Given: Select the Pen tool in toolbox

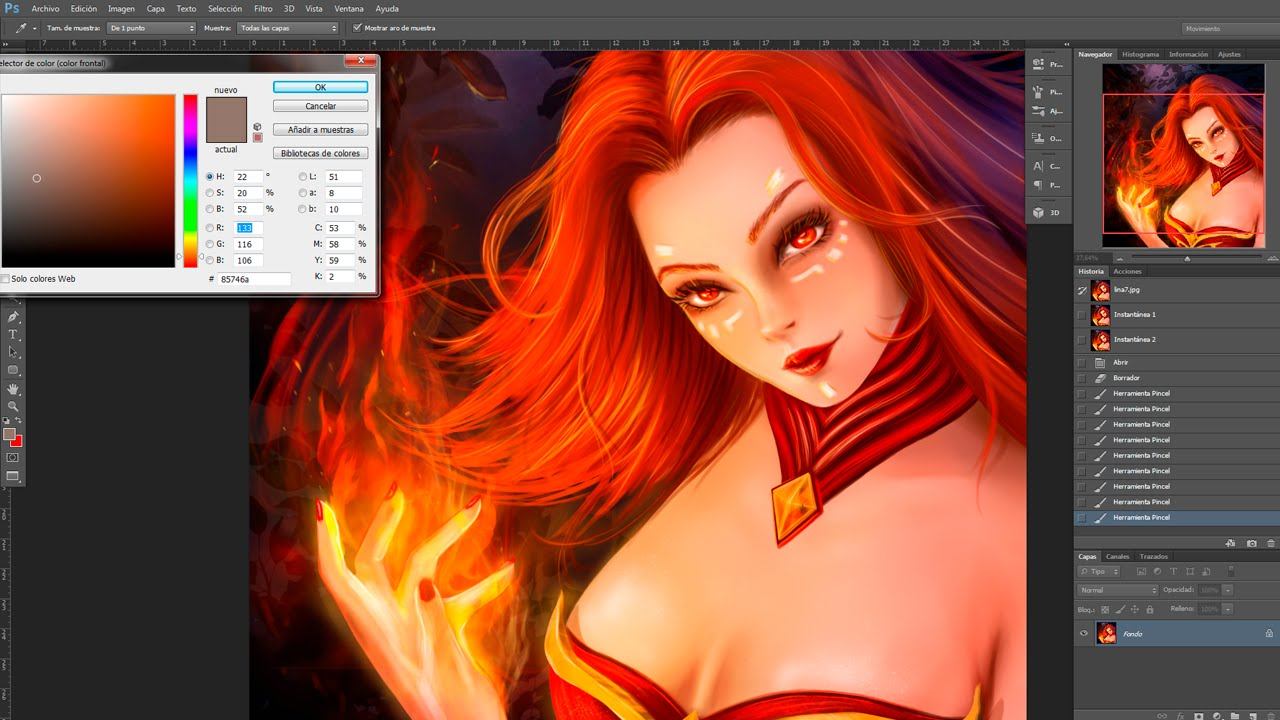Looking at the screenshot, I should [x=13, y=316].
